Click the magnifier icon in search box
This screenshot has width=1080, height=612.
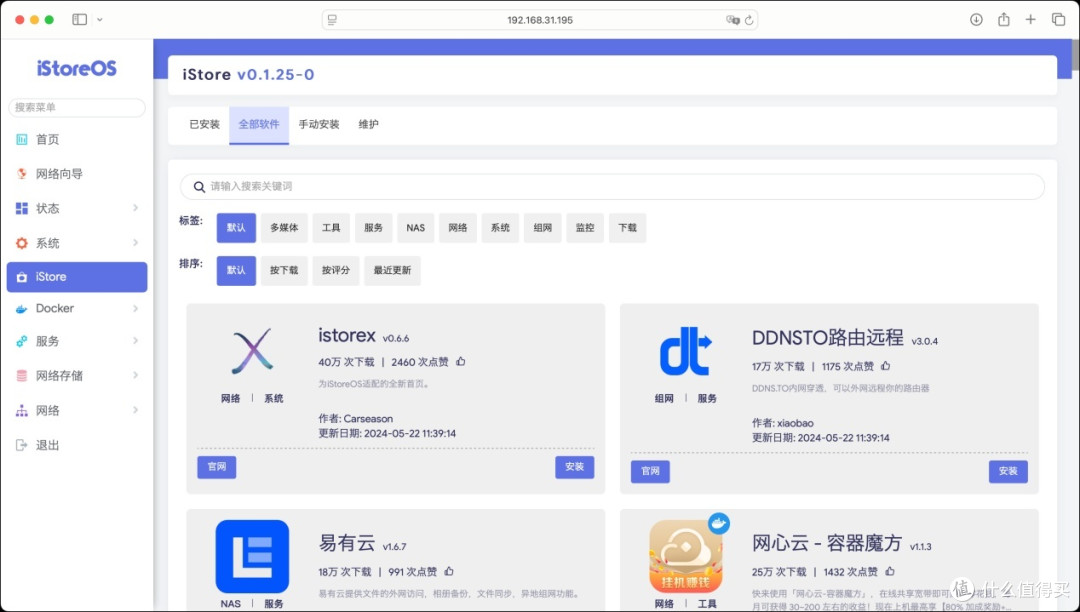[199, 187]
